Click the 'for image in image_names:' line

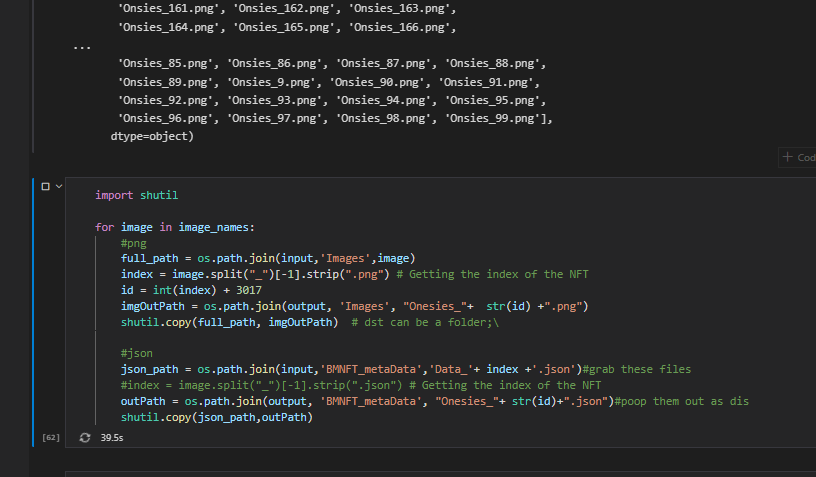(175, 227)
